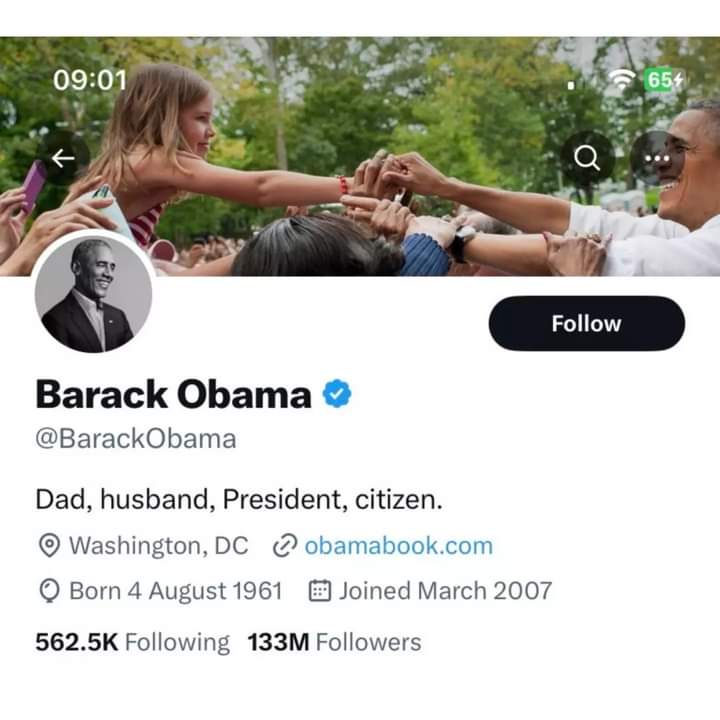The height and width of the screenshot is (720, 720).
Task: Open the obamabook.com link
Action: [x=398, y=546]
